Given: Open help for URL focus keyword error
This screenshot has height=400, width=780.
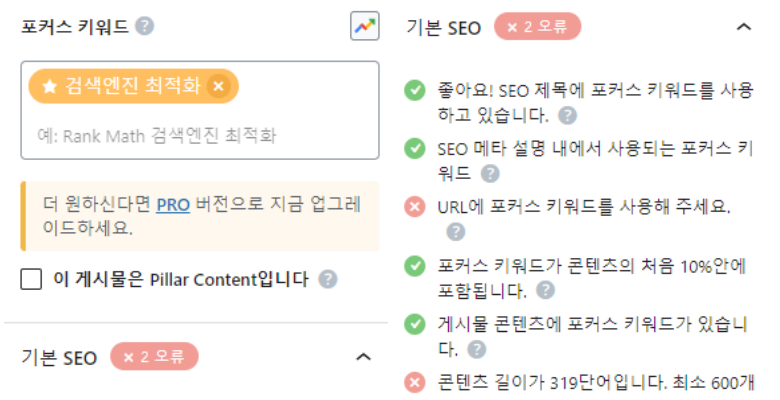Looking at the screenshot, I should point(456,232).
